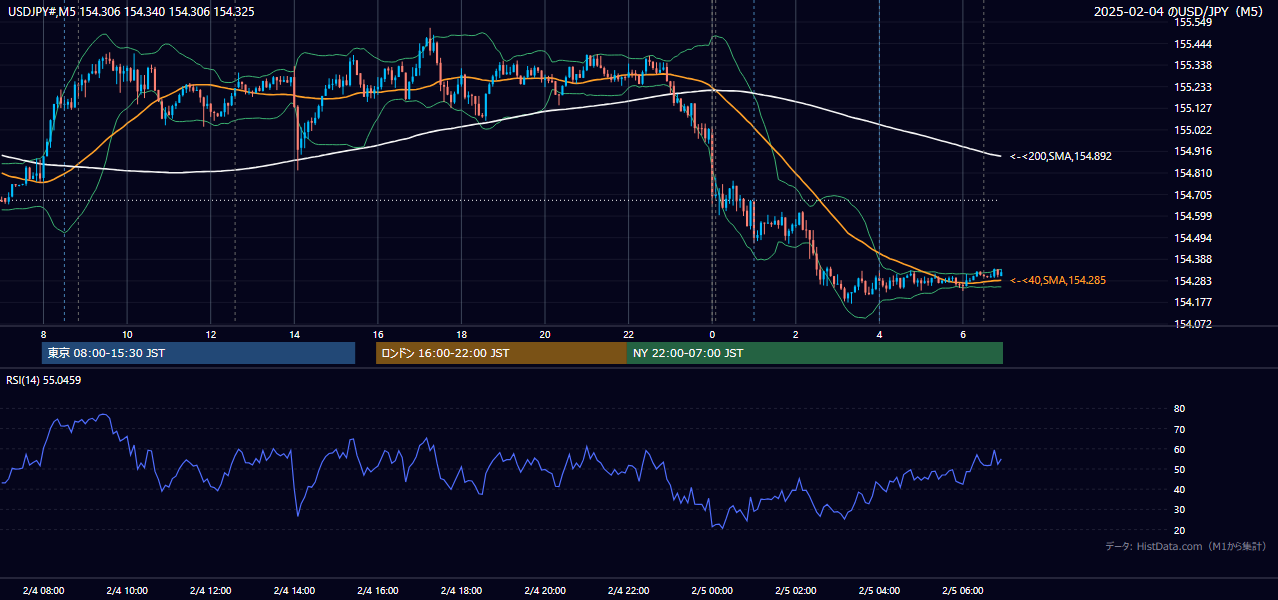Click hour label 18 under the price chart
The height and width of the screenshot is (600, 1278).
point(461,334)
